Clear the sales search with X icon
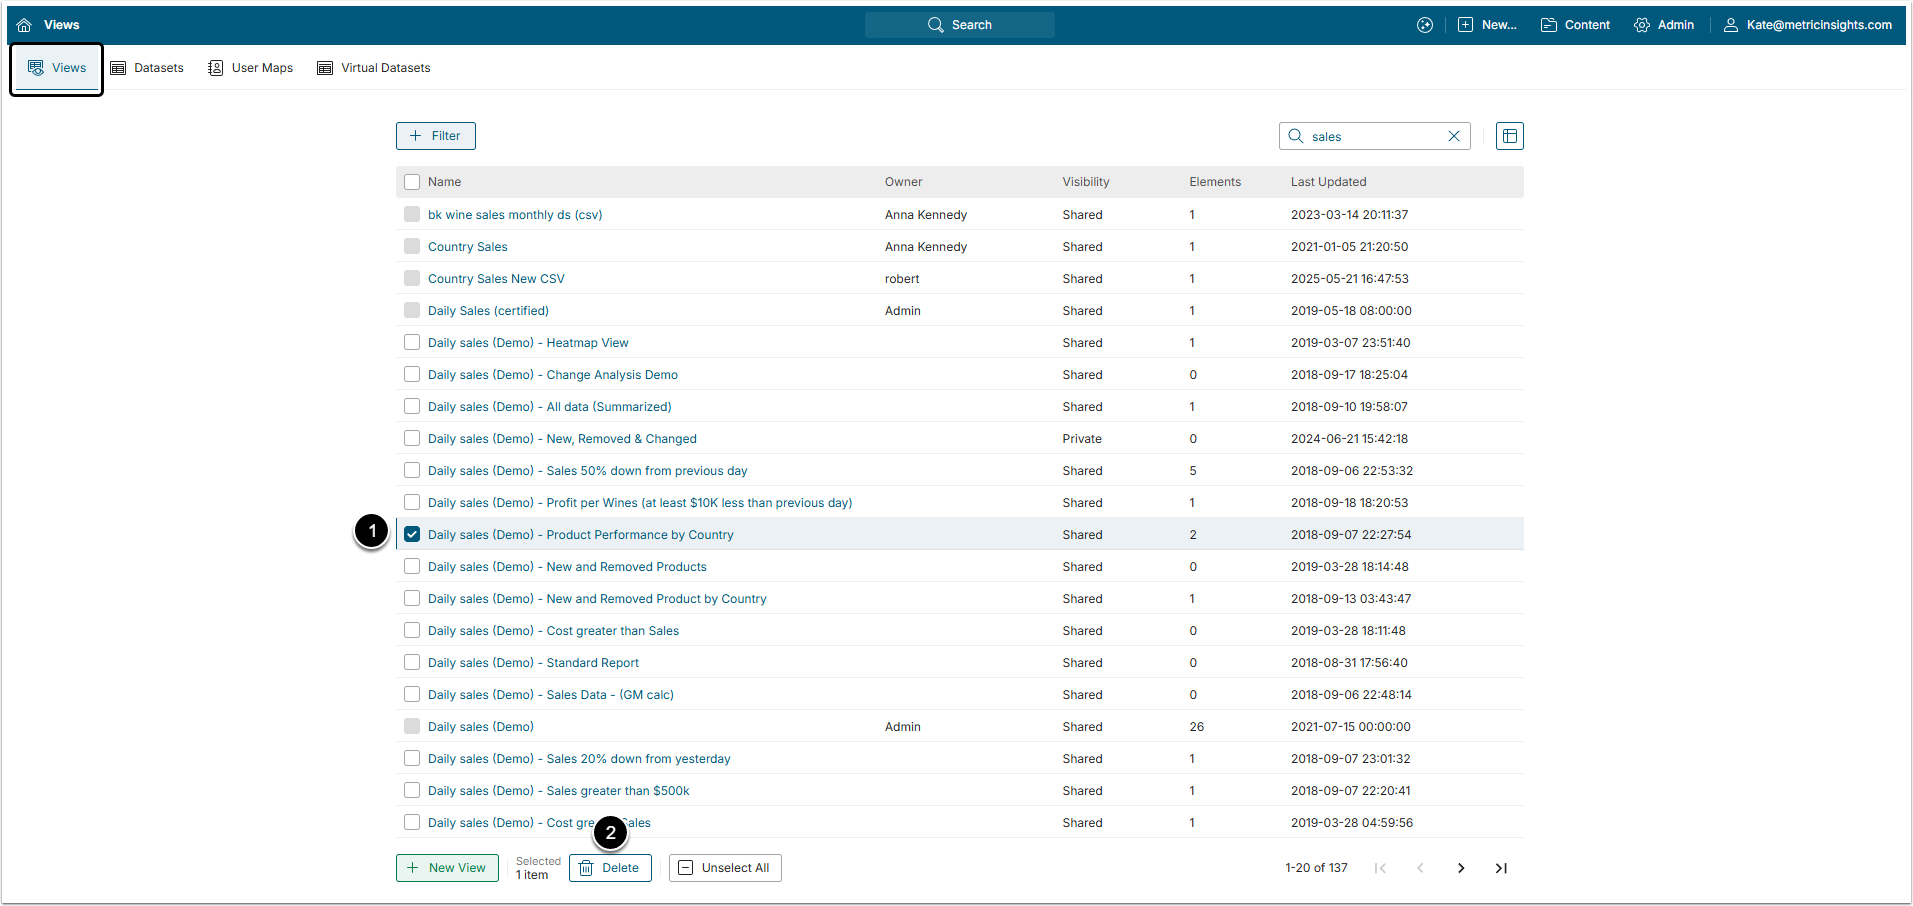1913x906 pixels. coord(1454,136)
